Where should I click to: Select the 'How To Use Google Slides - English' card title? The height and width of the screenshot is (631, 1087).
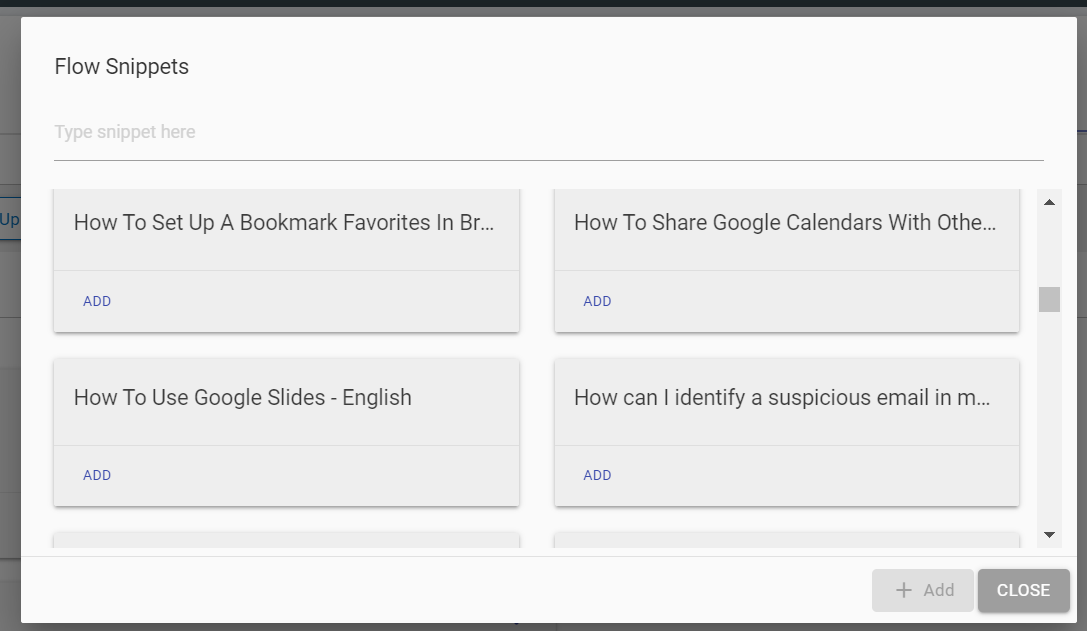[243, 398]
